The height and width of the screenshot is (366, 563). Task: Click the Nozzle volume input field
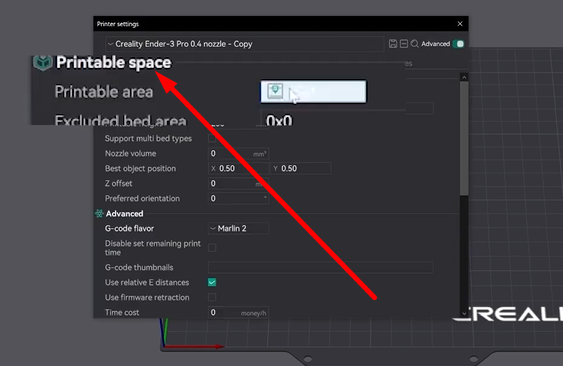(x=238, y=153)
